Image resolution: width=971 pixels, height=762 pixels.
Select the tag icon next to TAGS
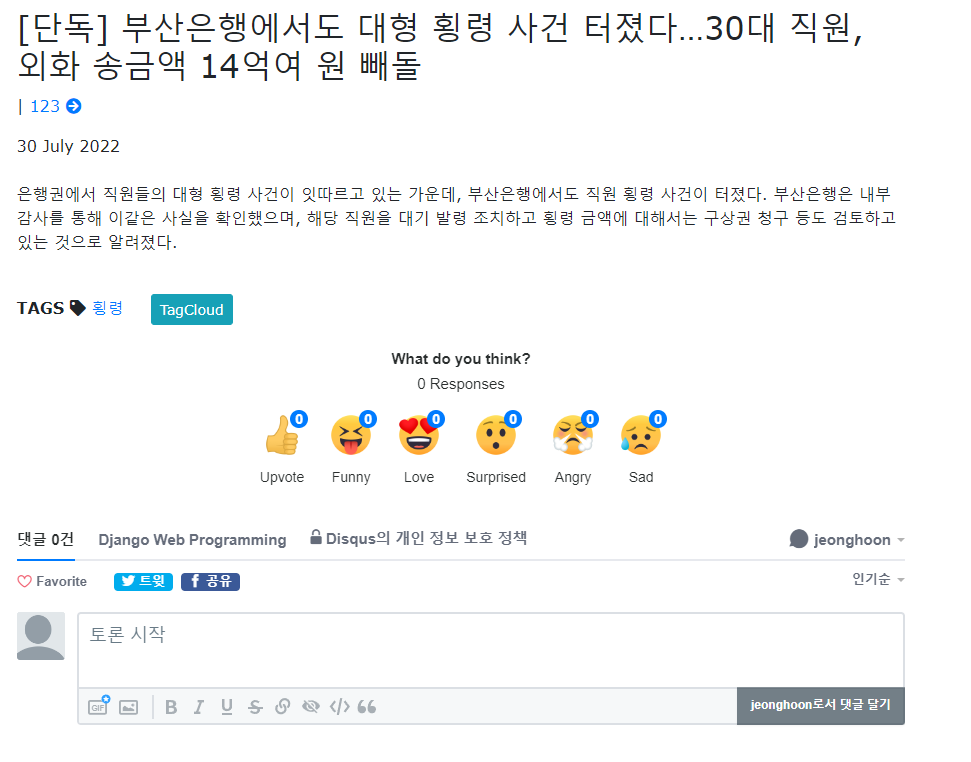click(x=77, y=308)
